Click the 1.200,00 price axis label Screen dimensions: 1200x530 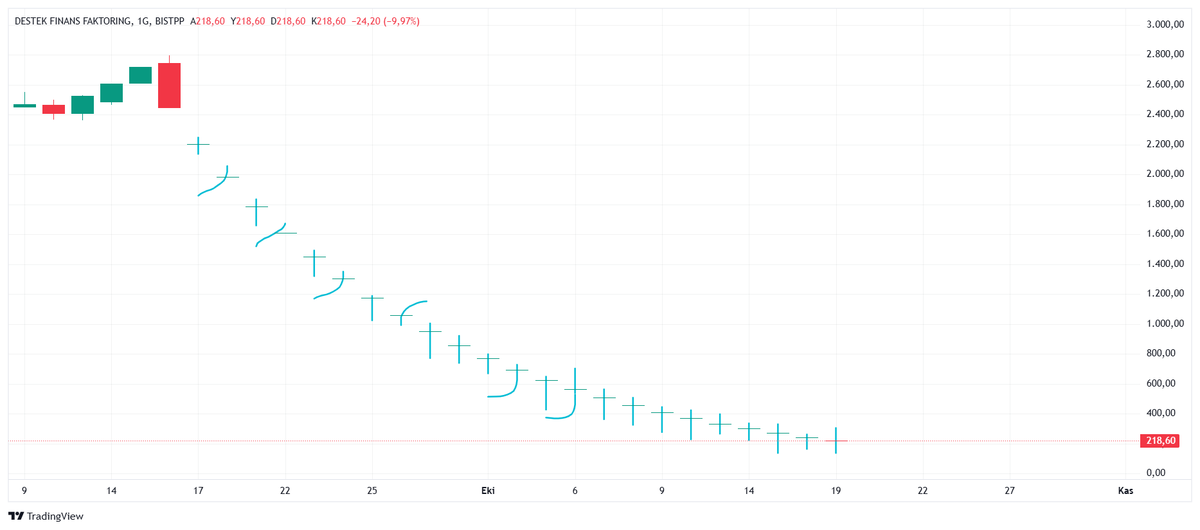(x=1165, y=293)
